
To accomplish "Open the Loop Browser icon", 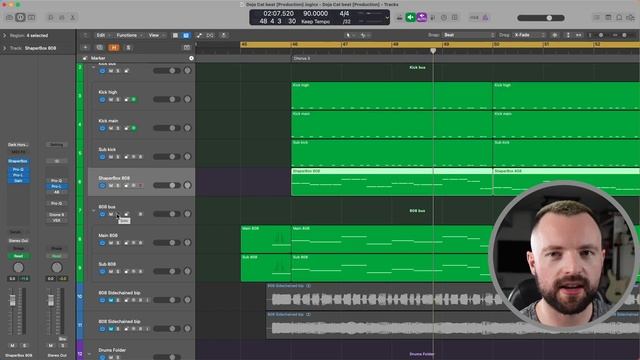I will click(619, 18).
